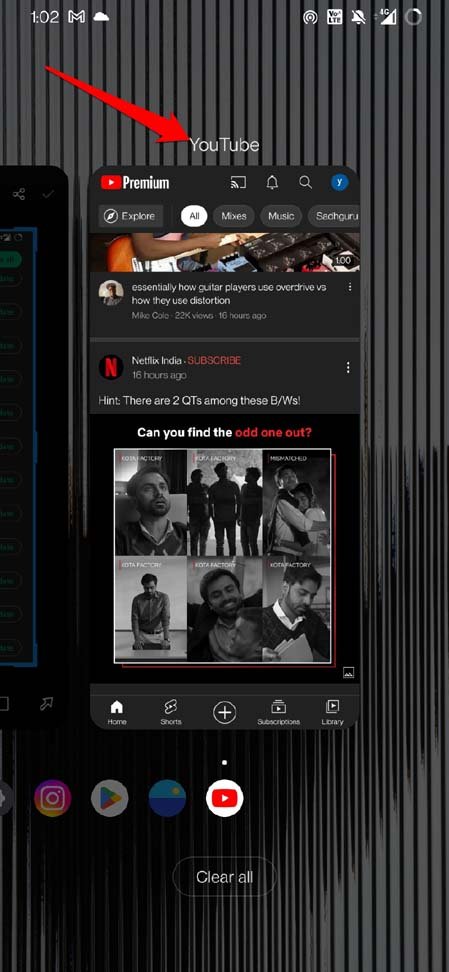Screen dimensions: 449x972
Task: Select the All filter chip
Action: [194, 216]
